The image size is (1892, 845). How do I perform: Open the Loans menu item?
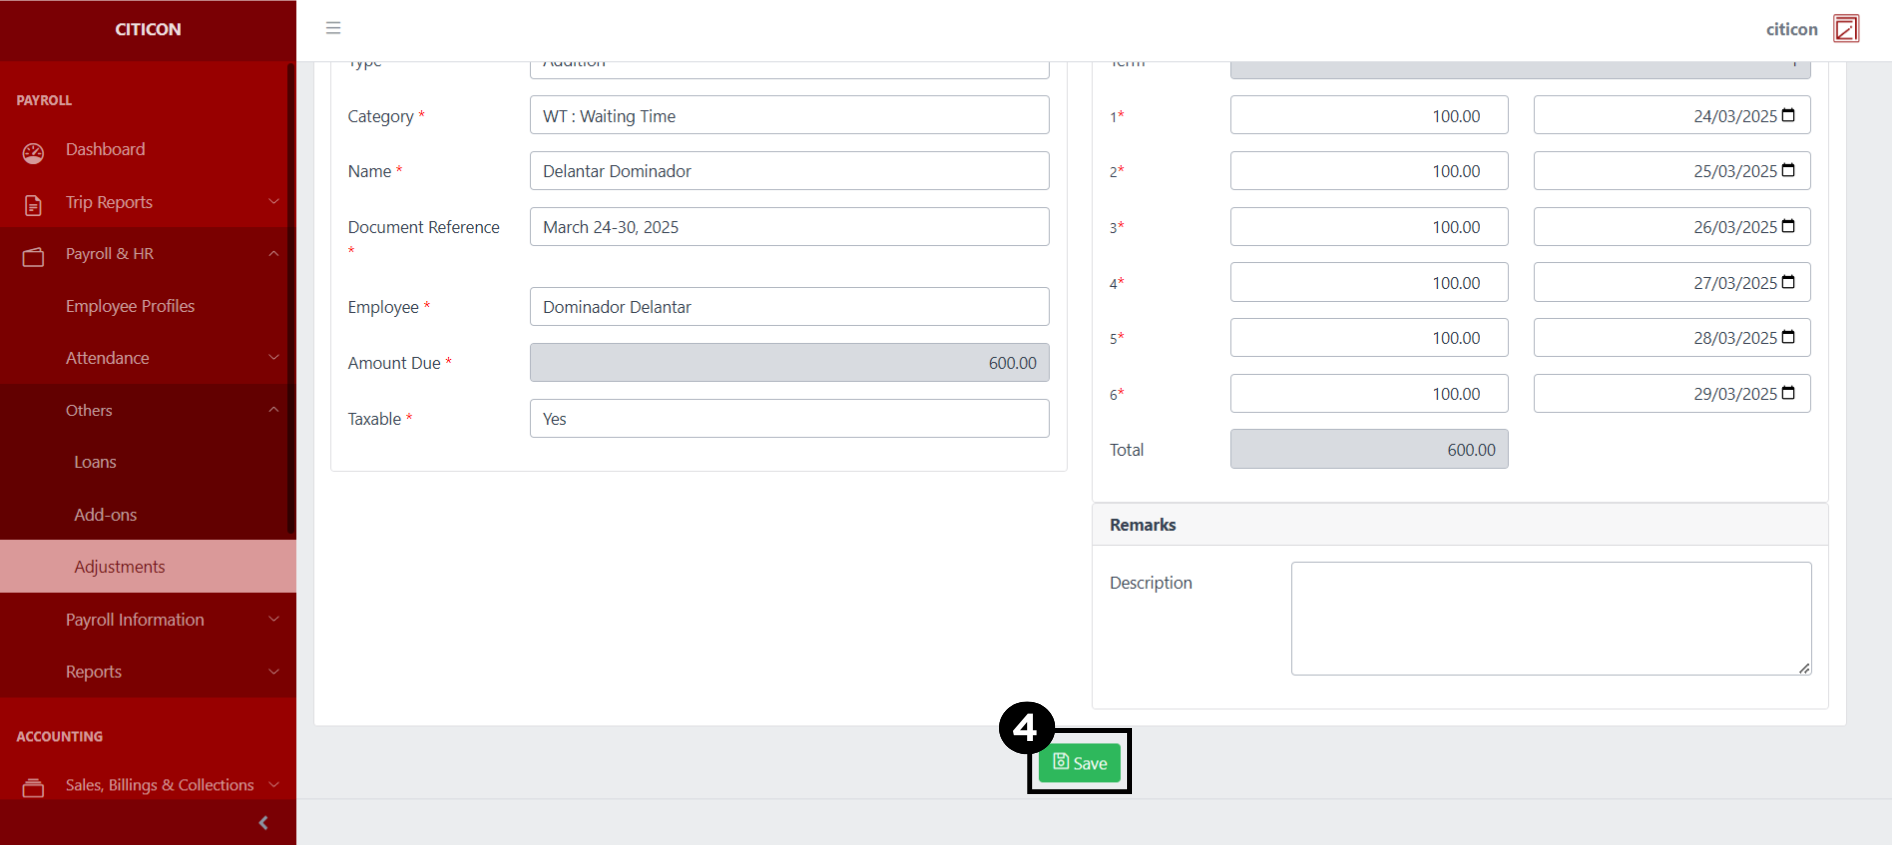pyautogui.click(x=95, y=462)
